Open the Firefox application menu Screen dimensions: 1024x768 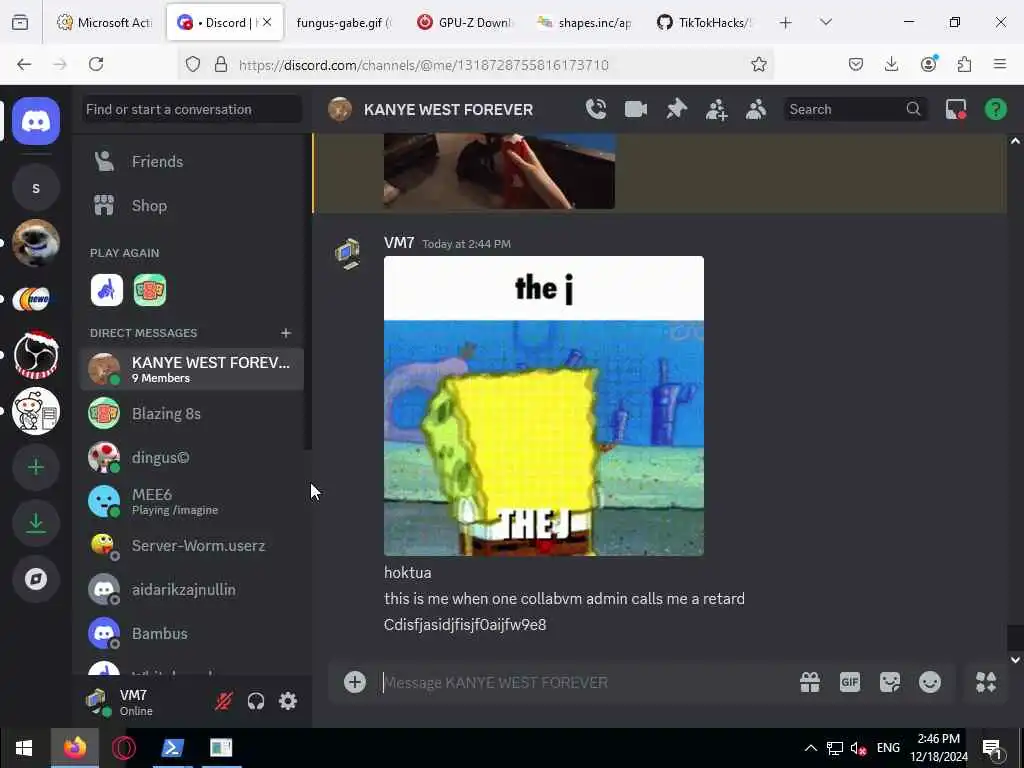tap(999, 64)
